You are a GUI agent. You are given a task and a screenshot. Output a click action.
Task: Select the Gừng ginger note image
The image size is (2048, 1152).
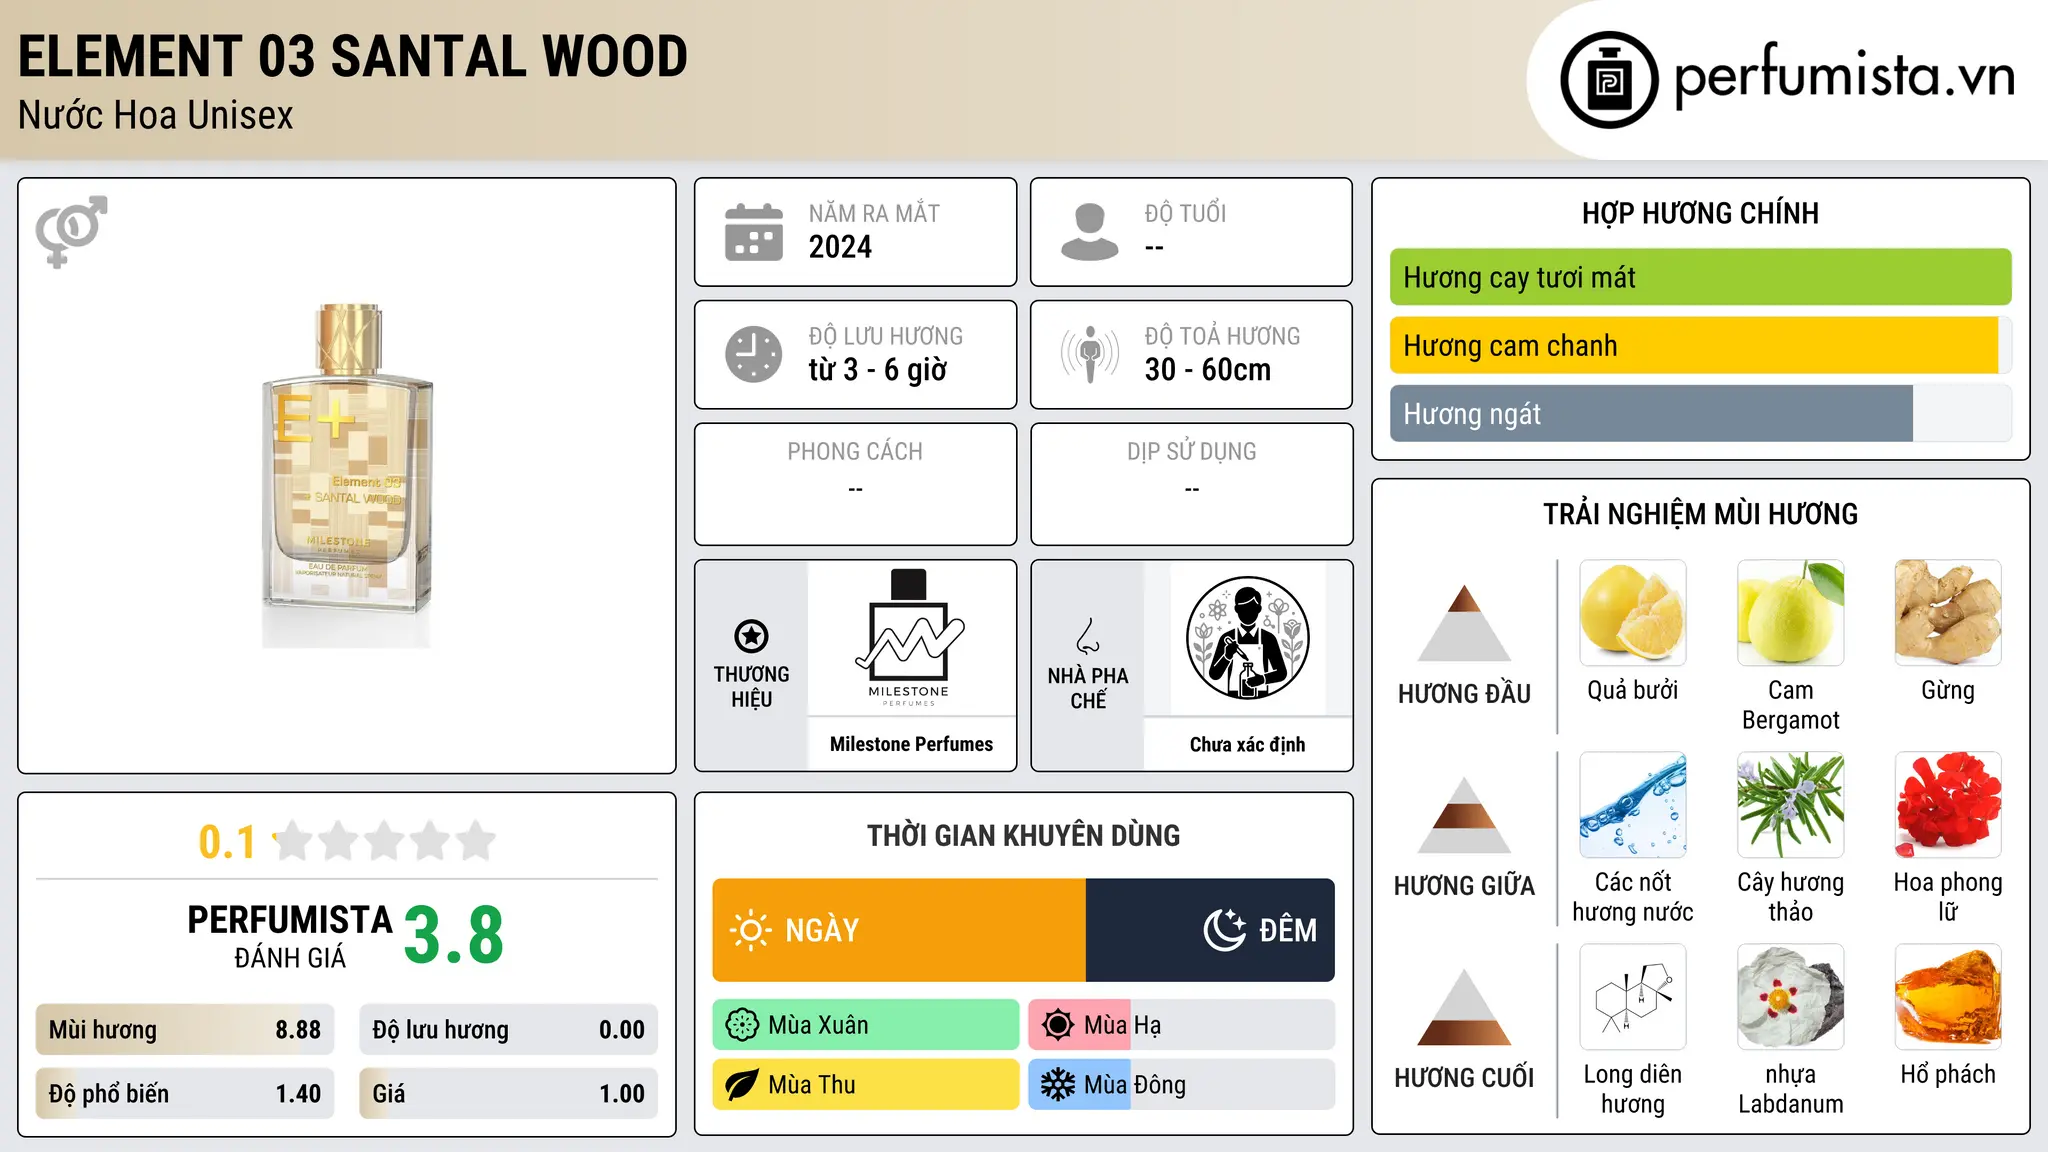(1948, 613)
